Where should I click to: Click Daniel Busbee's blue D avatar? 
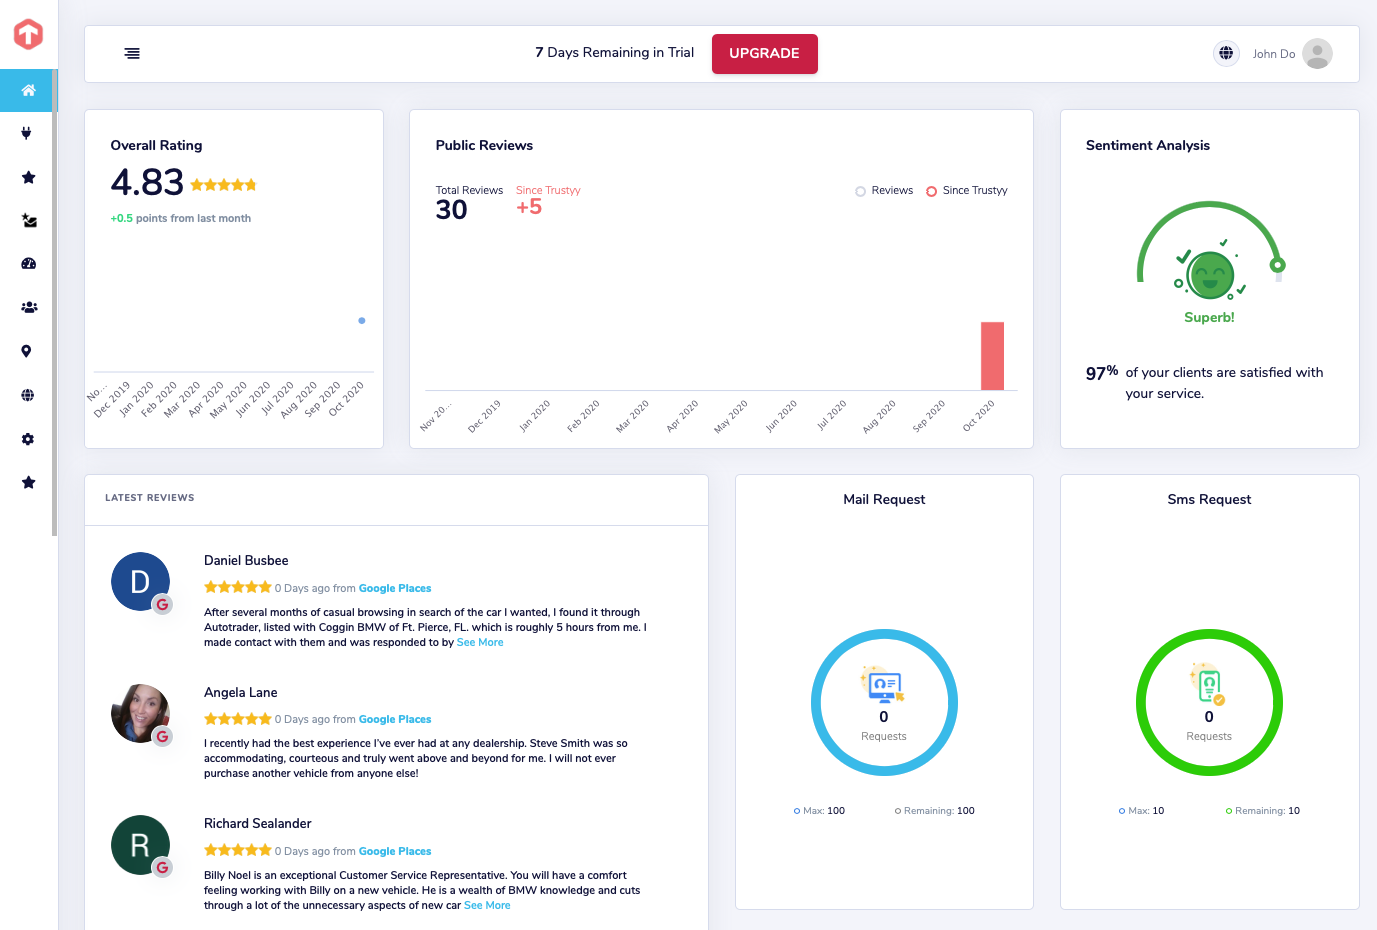pyautogui.click(x=140, y=581)
